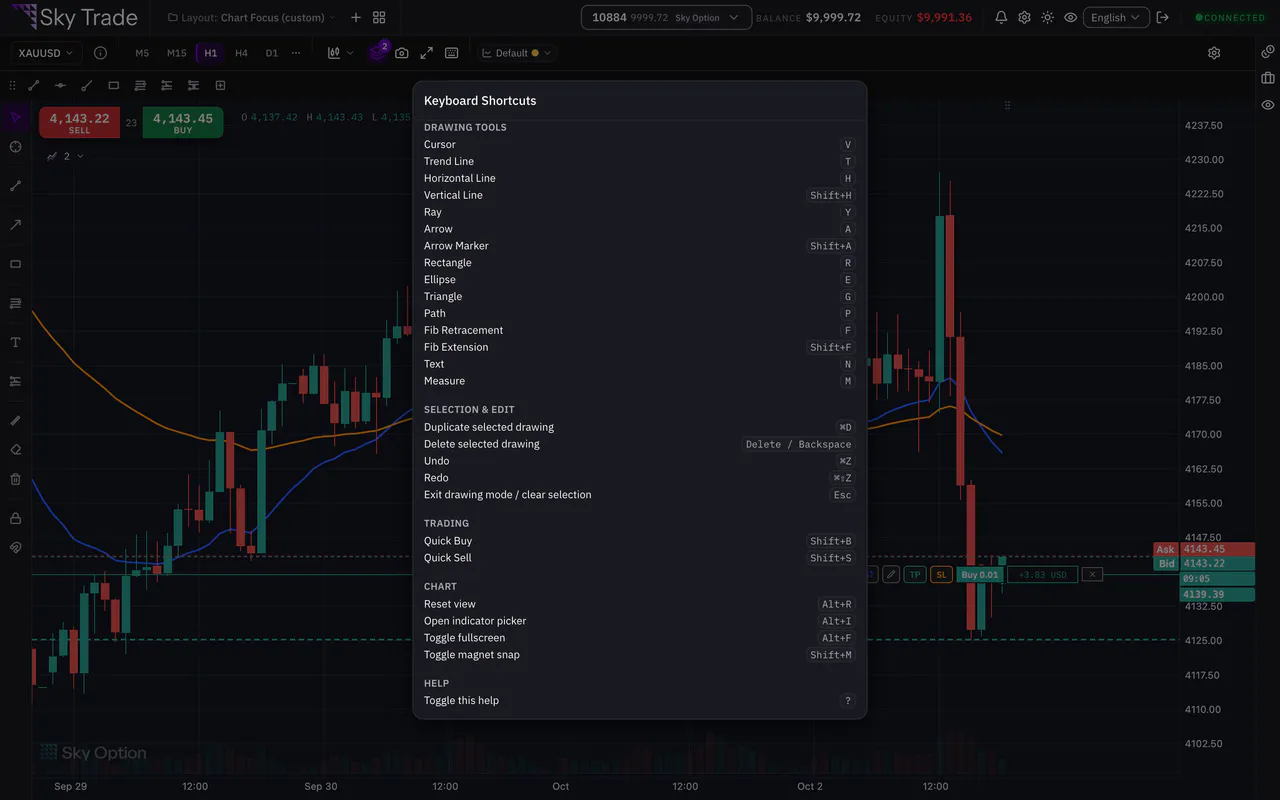This screenshot has width=1280, height=800.
Task: Add a new chart with the plus icon
Action: coord(355,17)
